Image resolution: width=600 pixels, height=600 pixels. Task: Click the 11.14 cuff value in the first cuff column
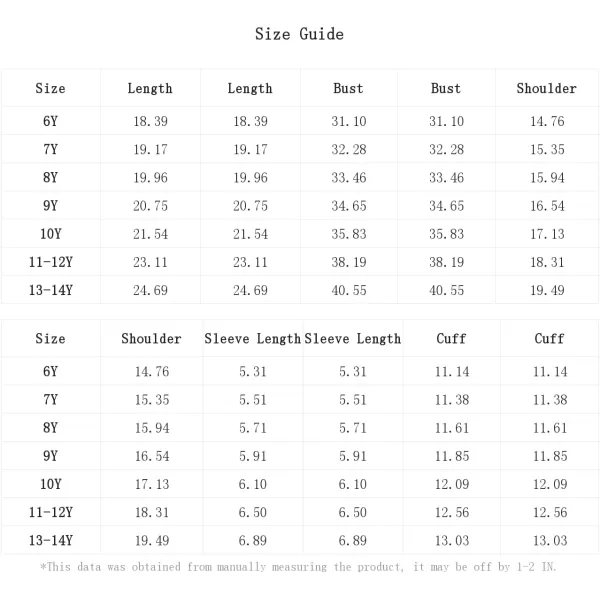(452, 371)
